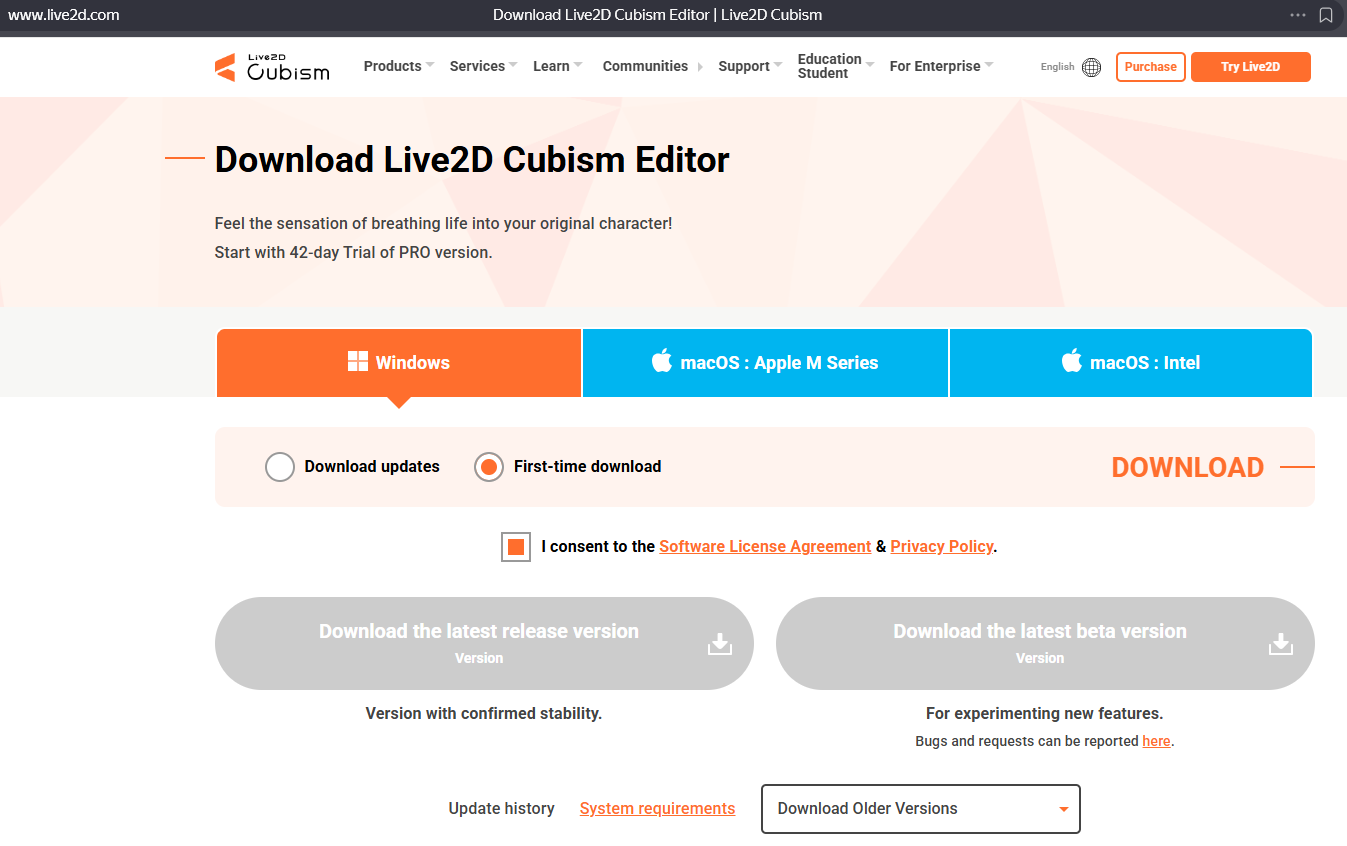
Task: Select the First-time download radio button
Action: 489,467
